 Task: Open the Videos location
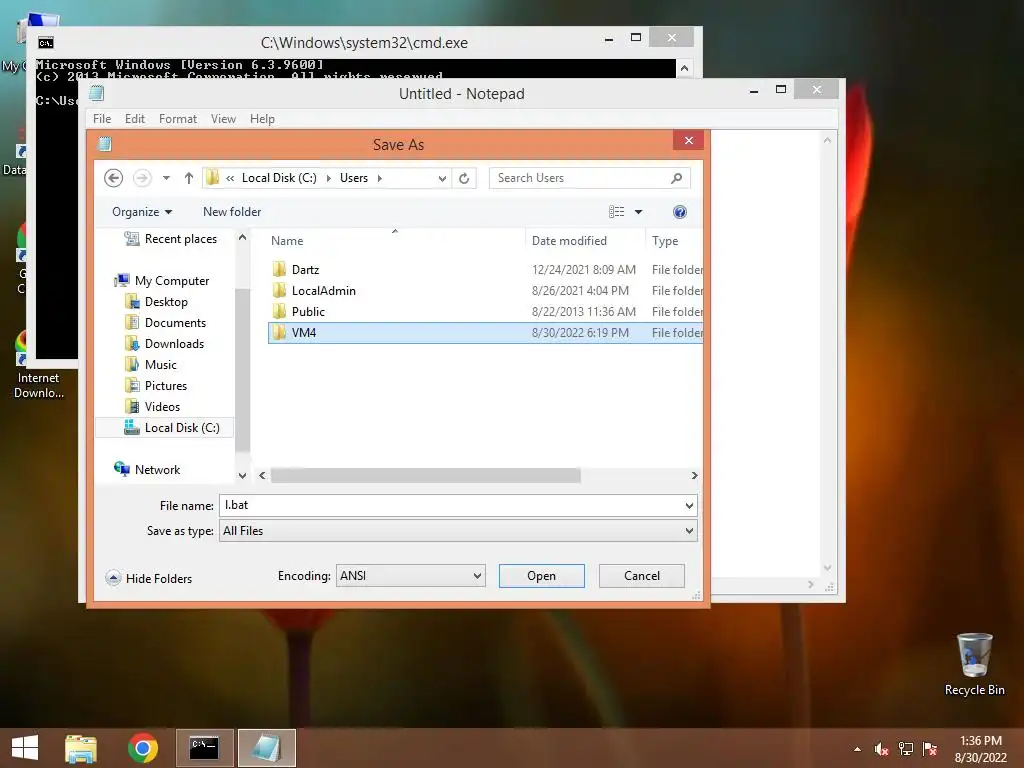(x=152, y=406)
